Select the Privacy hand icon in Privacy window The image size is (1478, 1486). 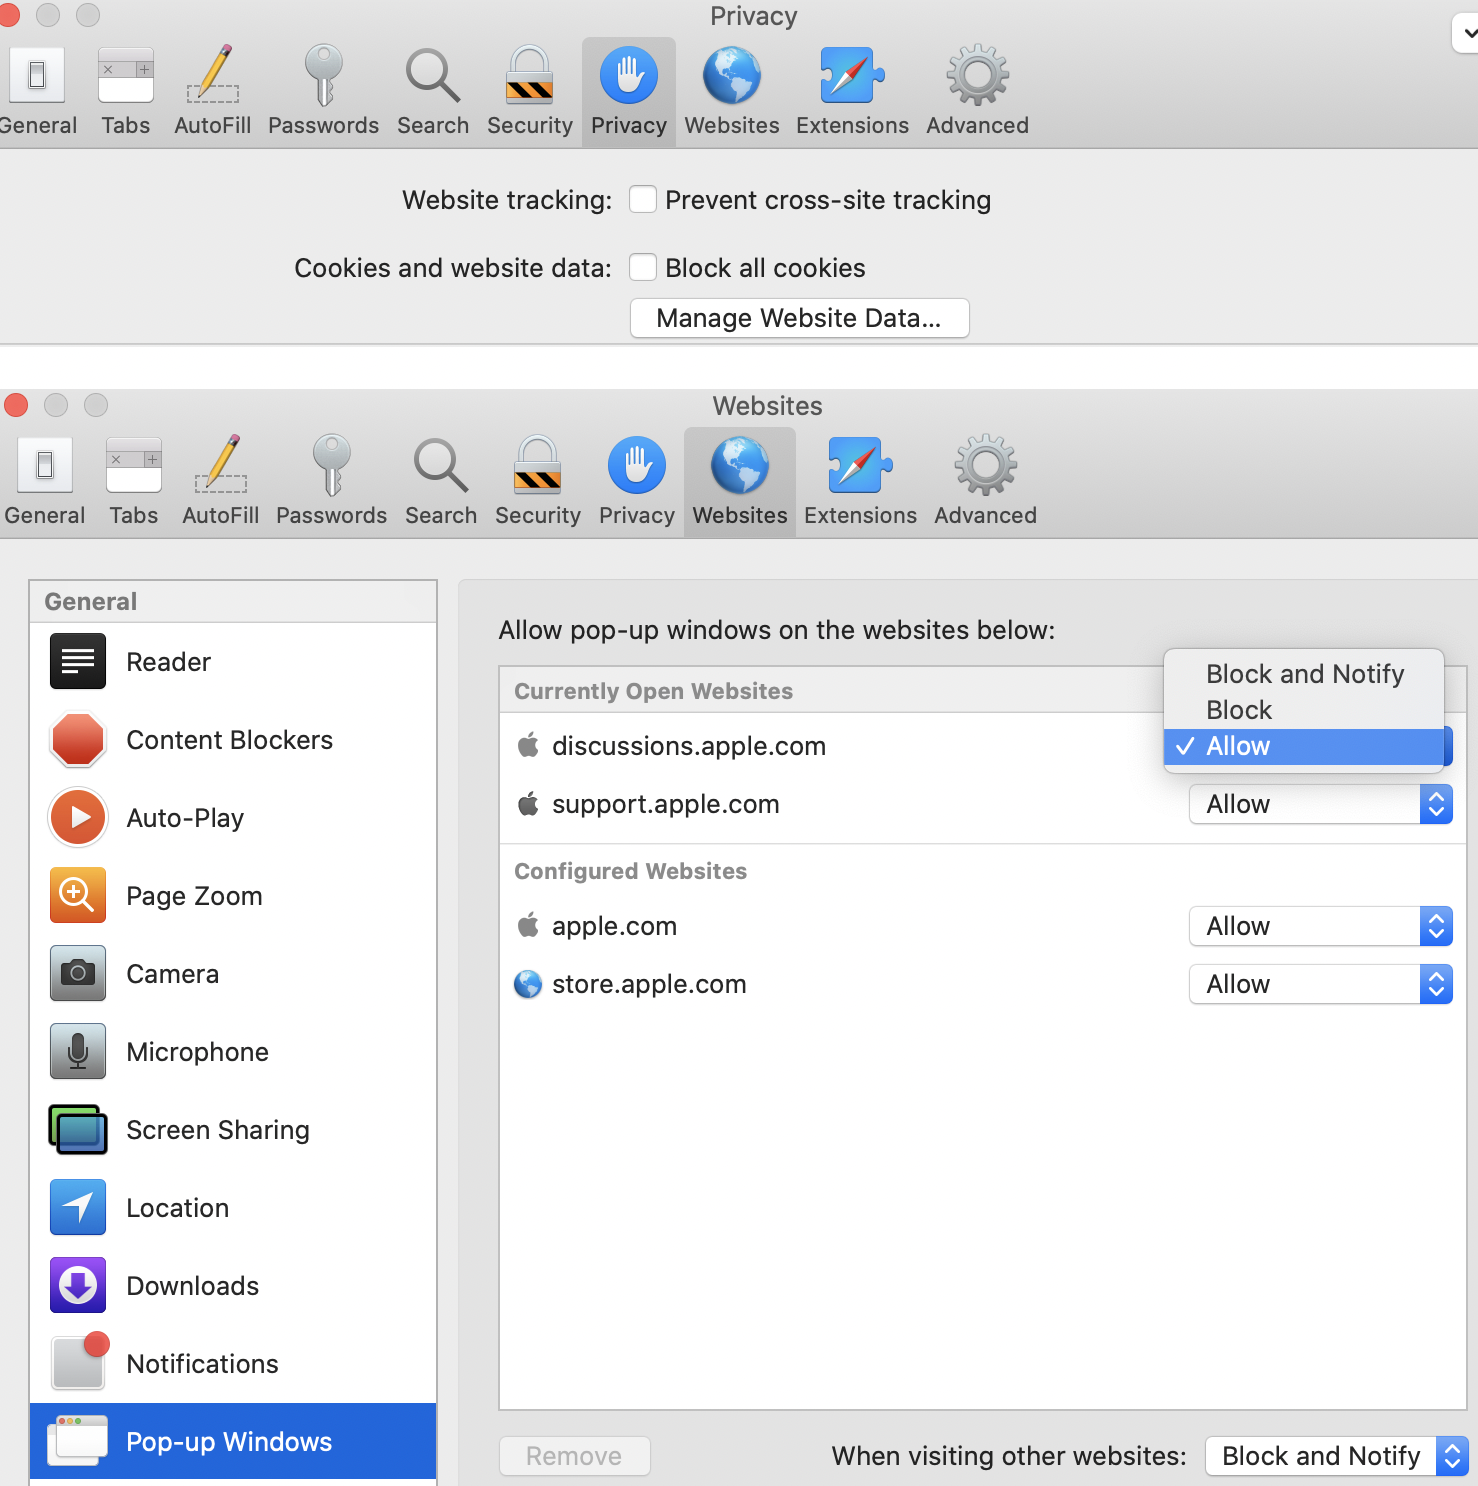click(629, 92)
